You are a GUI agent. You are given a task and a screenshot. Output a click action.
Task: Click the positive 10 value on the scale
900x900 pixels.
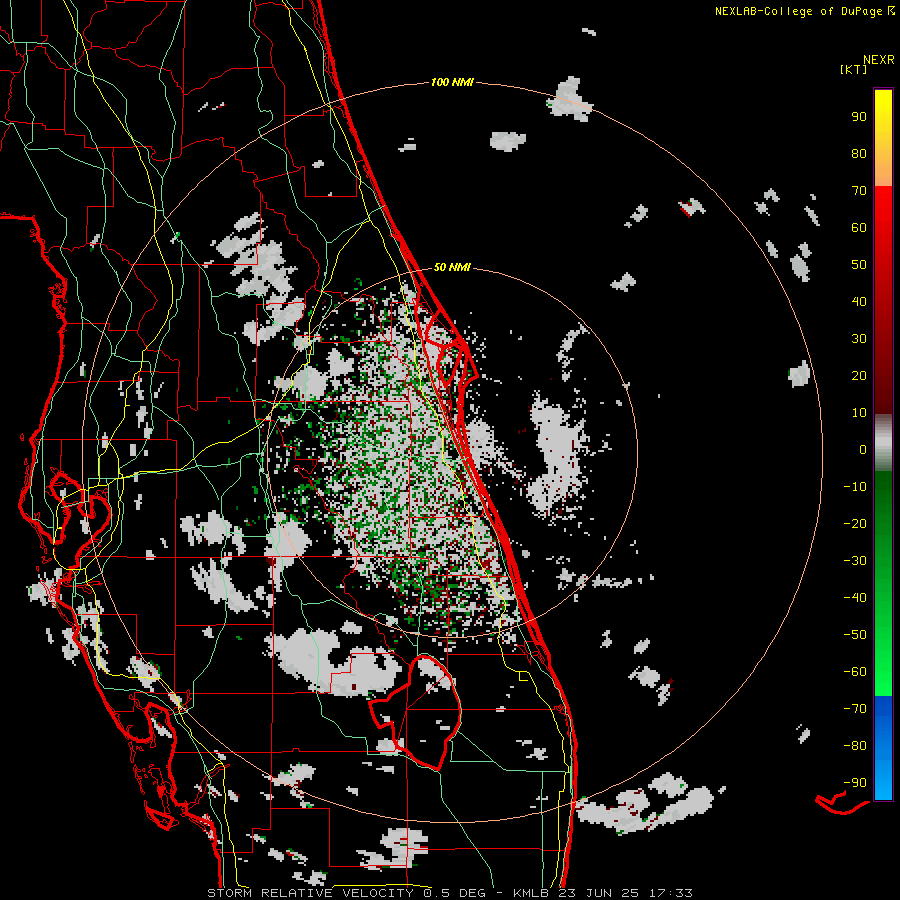[859, 413]
